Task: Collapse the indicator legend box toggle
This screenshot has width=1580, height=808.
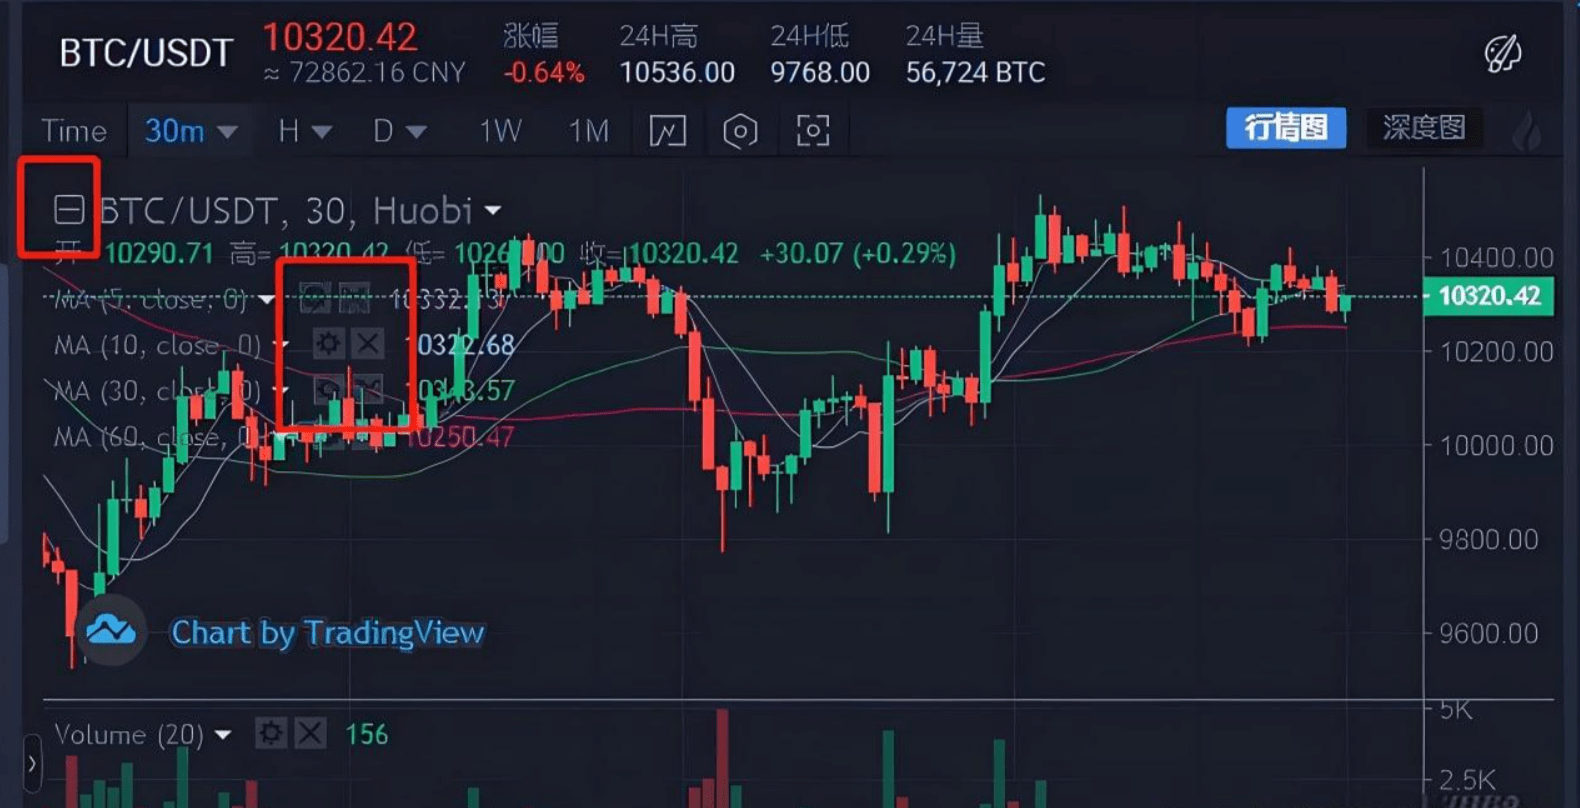Action: (69, 210)
